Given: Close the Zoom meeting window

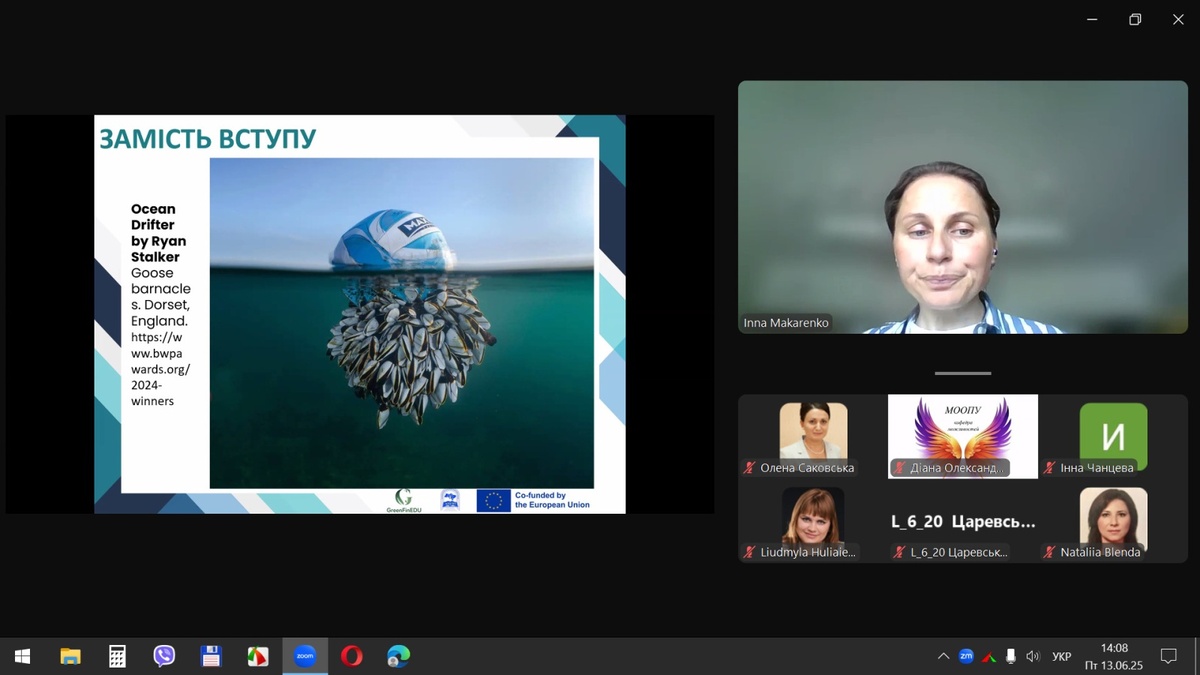Looking at the screenshot, I should tap(1178, 19).
